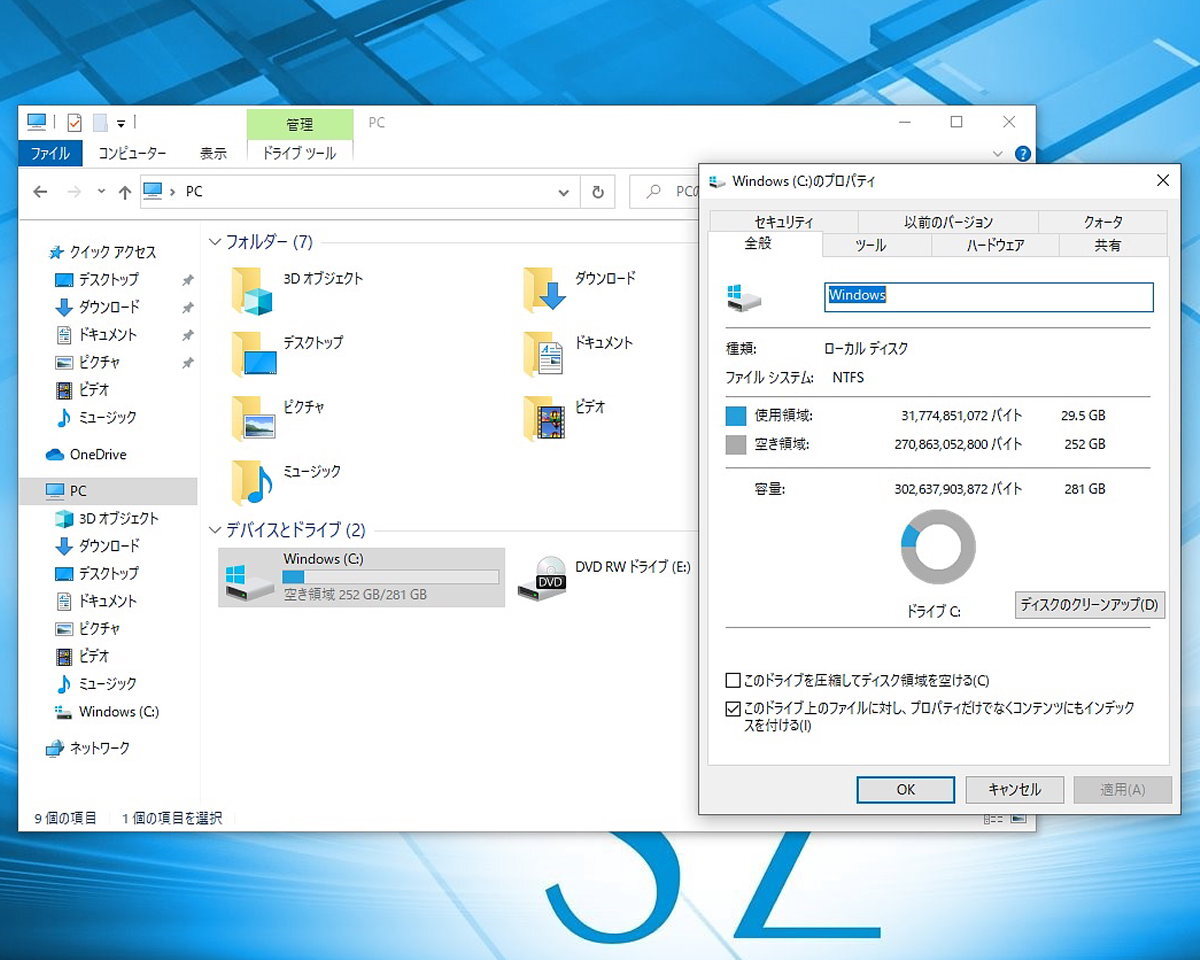Switch to large icons view in status bar
This screenshot has height=960, width=1200.
pos(1018,818)
